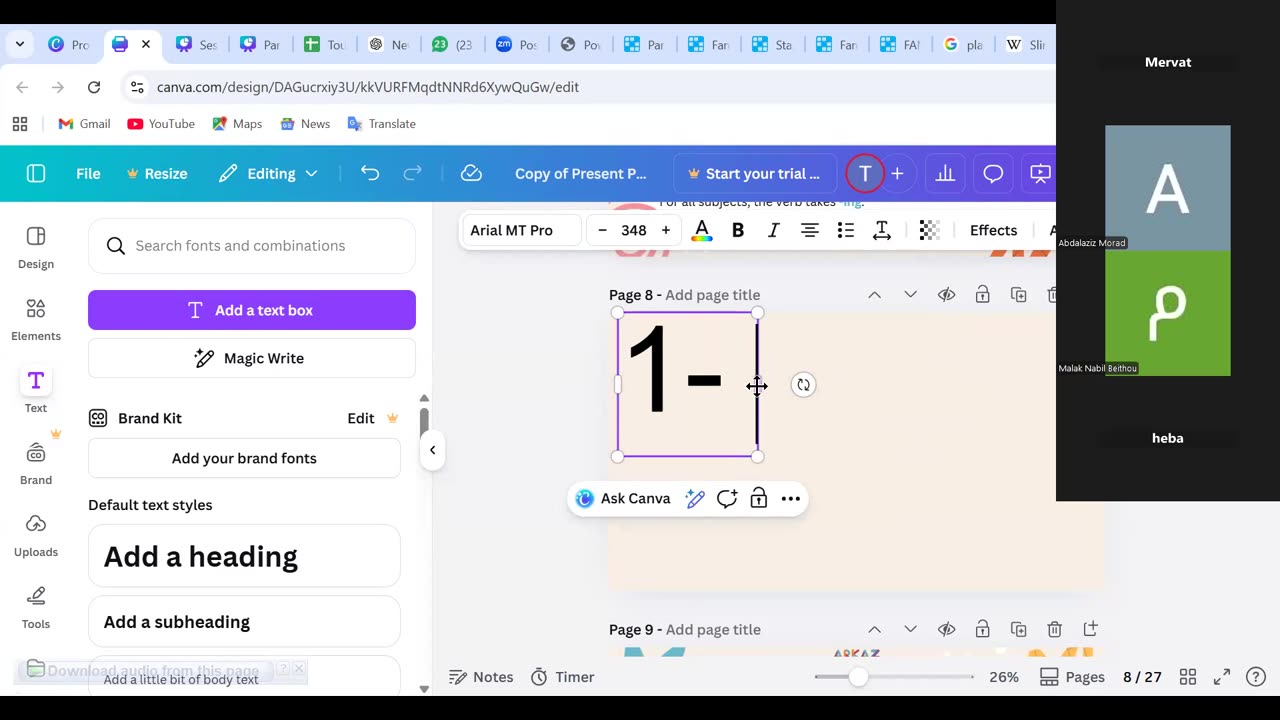Add a comment from floating toolbar
The image size is (1280, 720).
727,498
